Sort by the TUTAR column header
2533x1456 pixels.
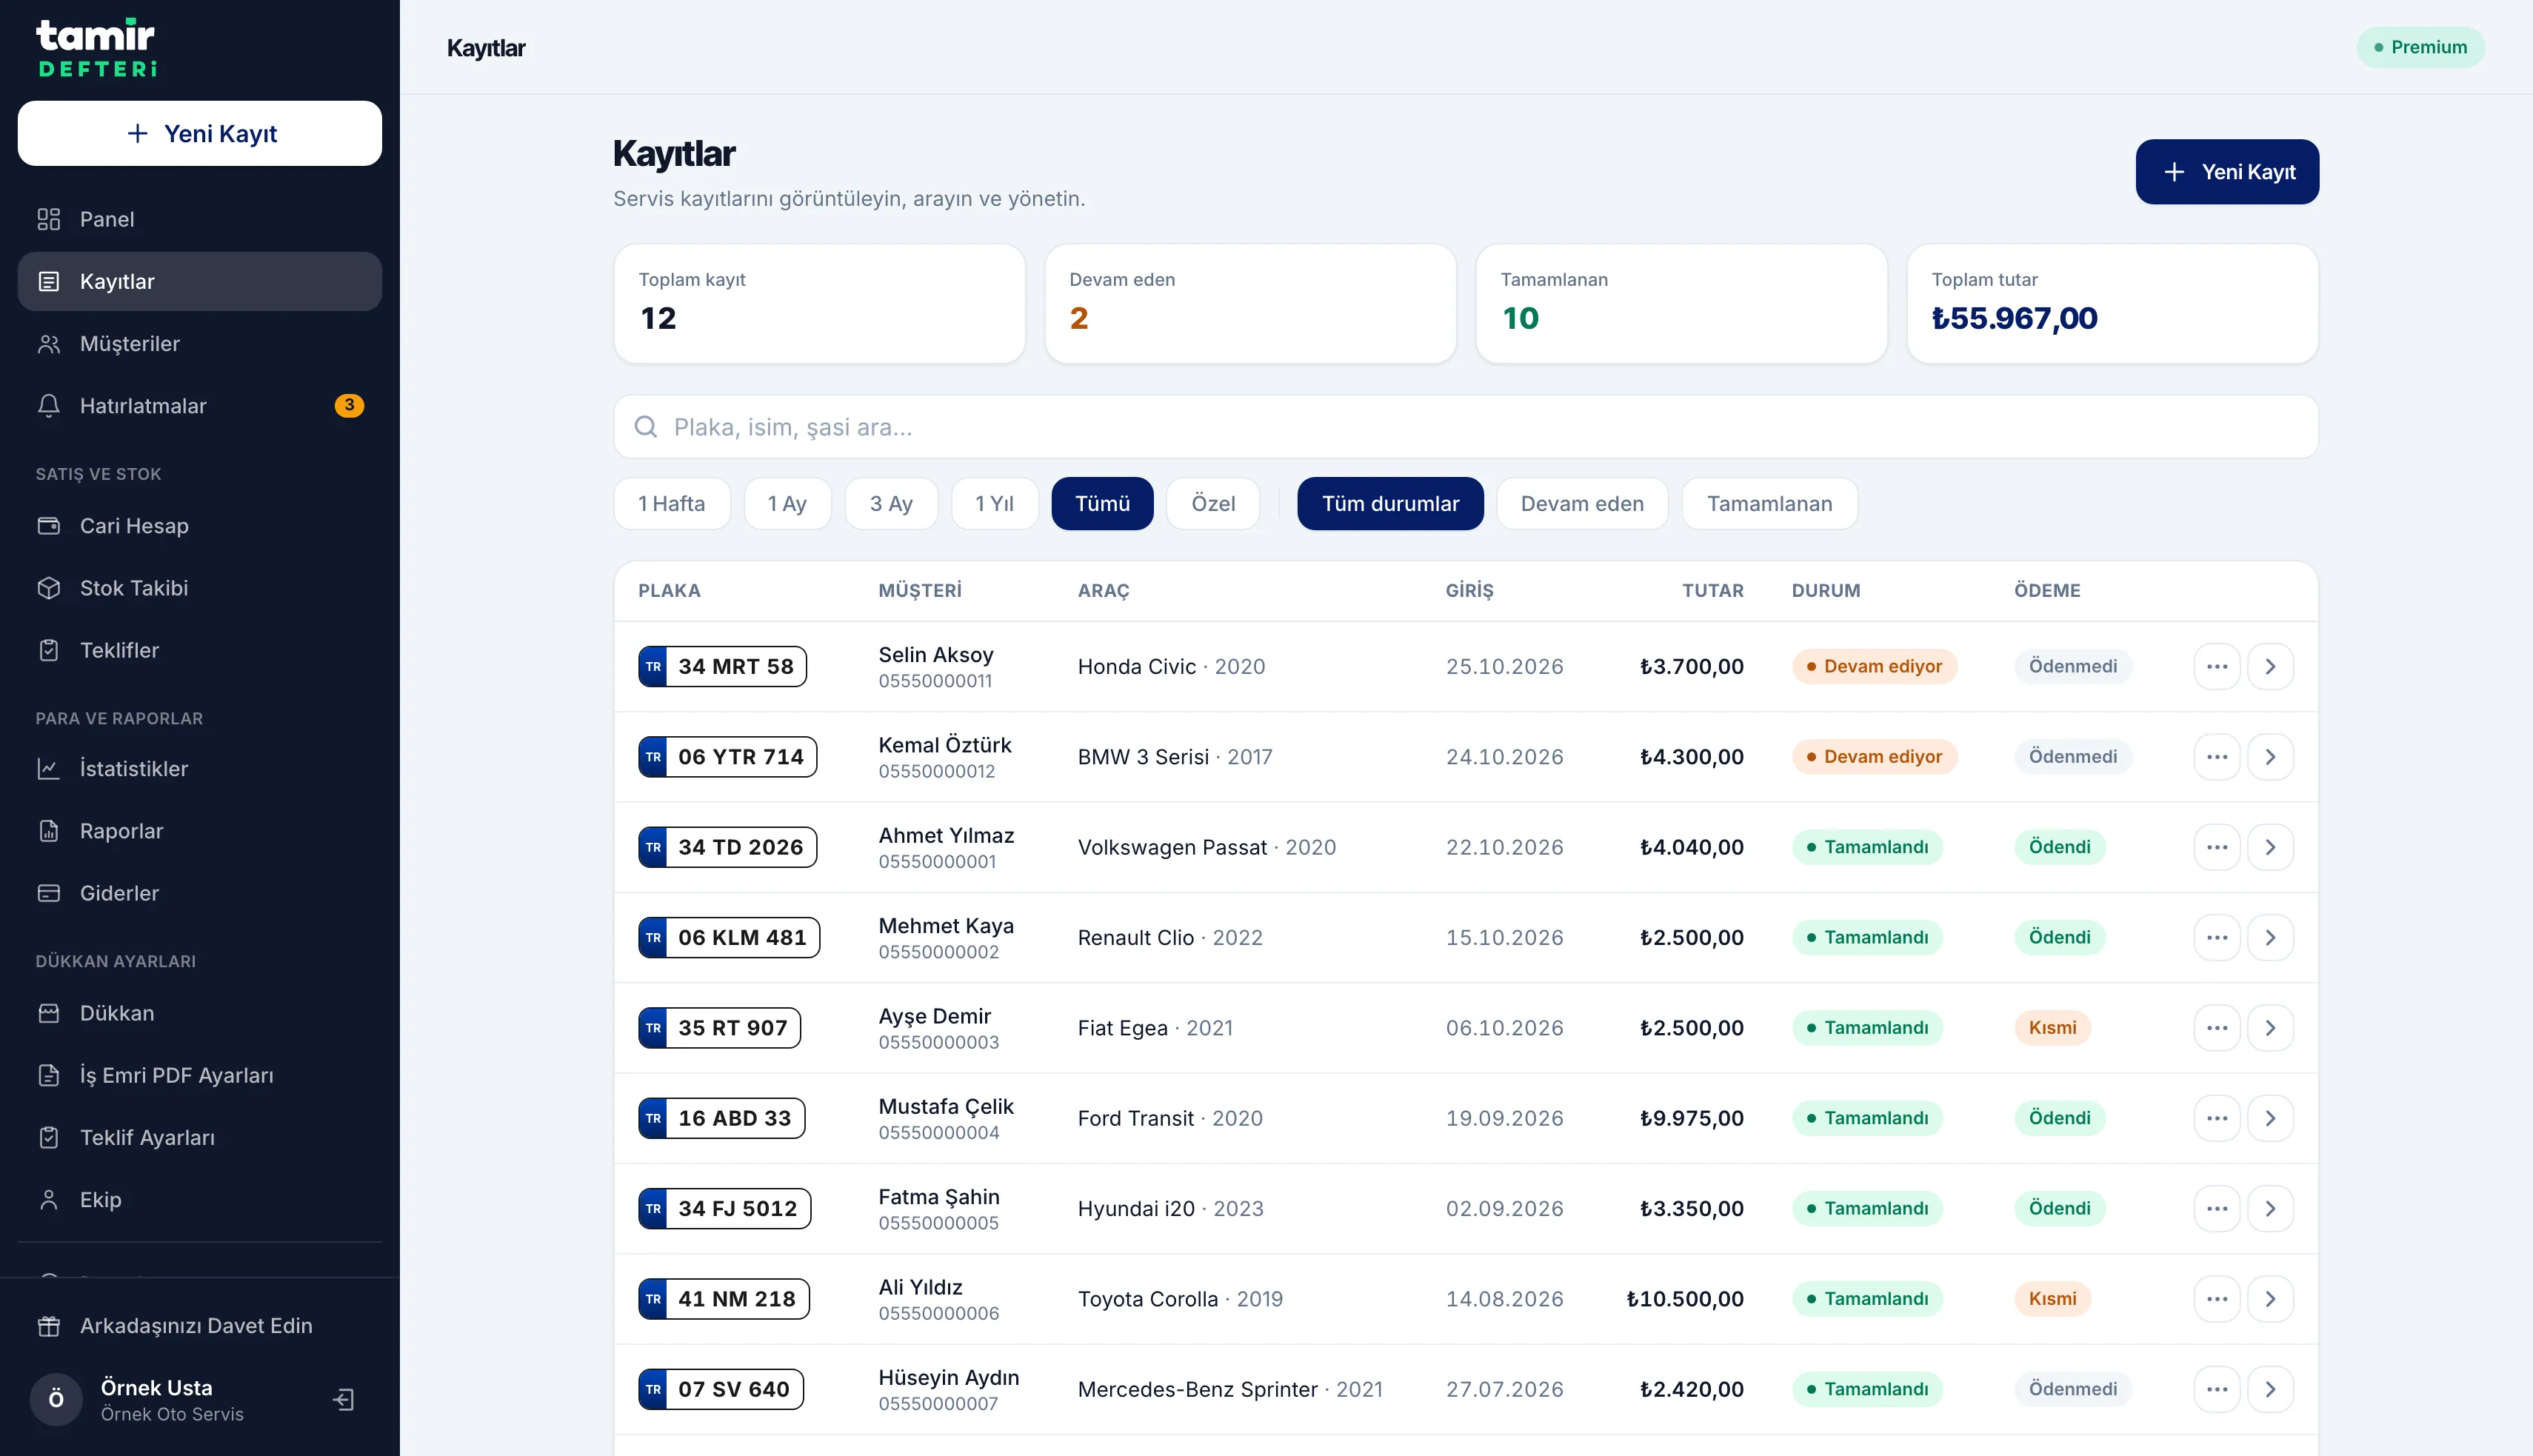(1712, 591)
